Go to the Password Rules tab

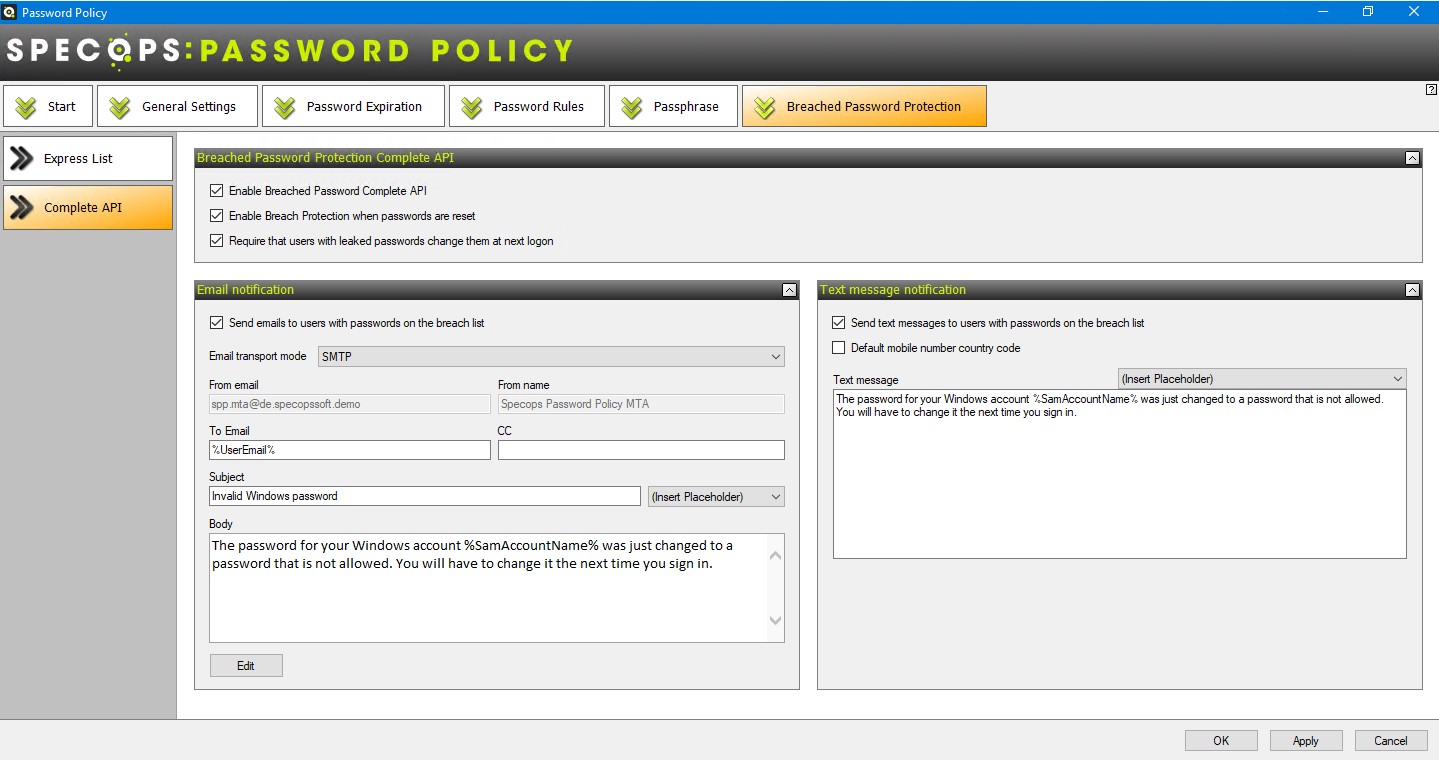(527, 106)
